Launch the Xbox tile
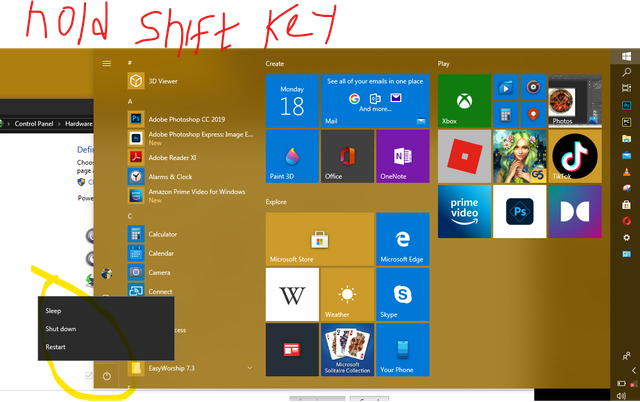 [x=464, y=101]
